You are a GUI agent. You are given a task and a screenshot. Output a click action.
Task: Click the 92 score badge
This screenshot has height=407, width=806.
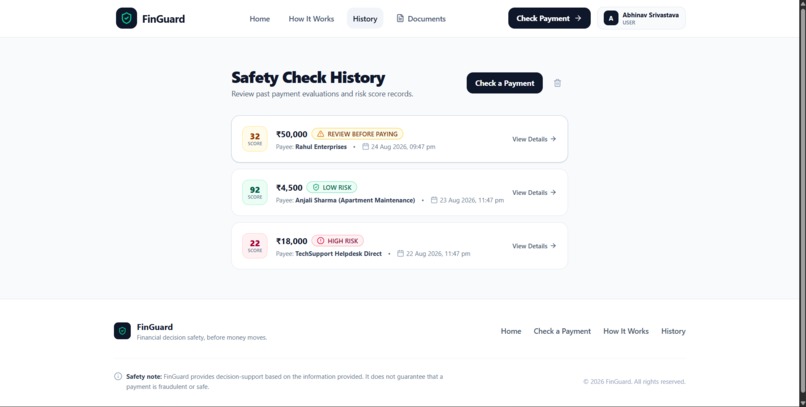(255, 192)
